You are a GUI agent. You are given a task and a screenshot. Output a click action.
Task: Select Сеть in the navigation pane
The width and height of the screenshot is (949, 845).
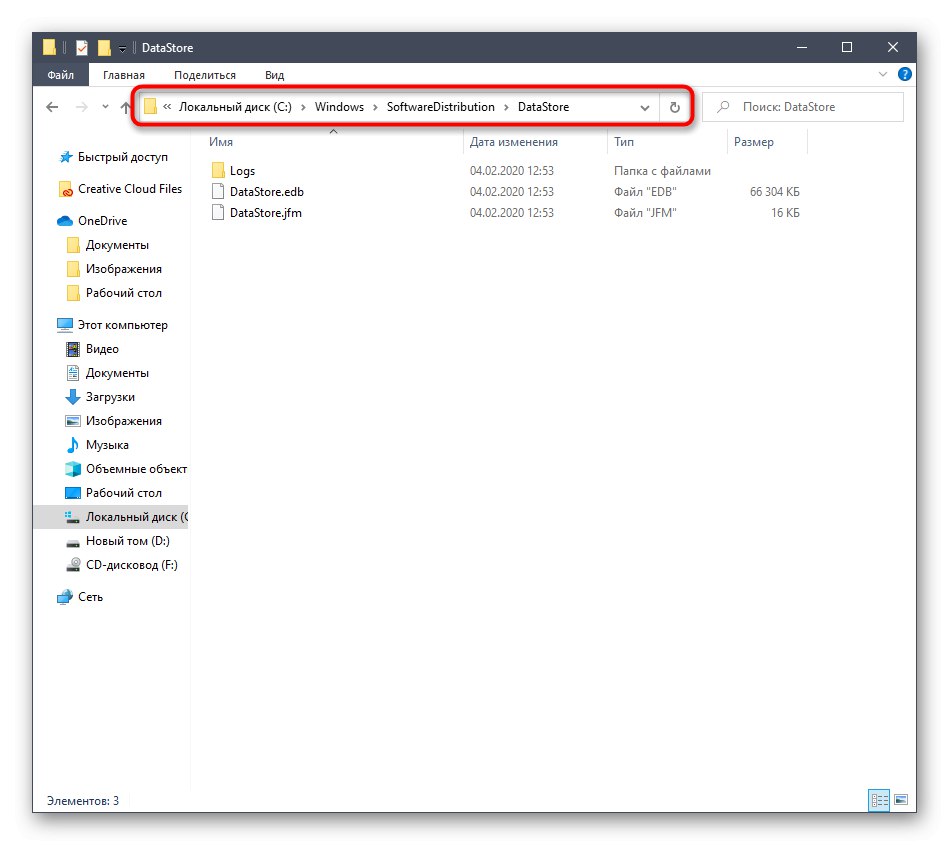pos(90,597)
